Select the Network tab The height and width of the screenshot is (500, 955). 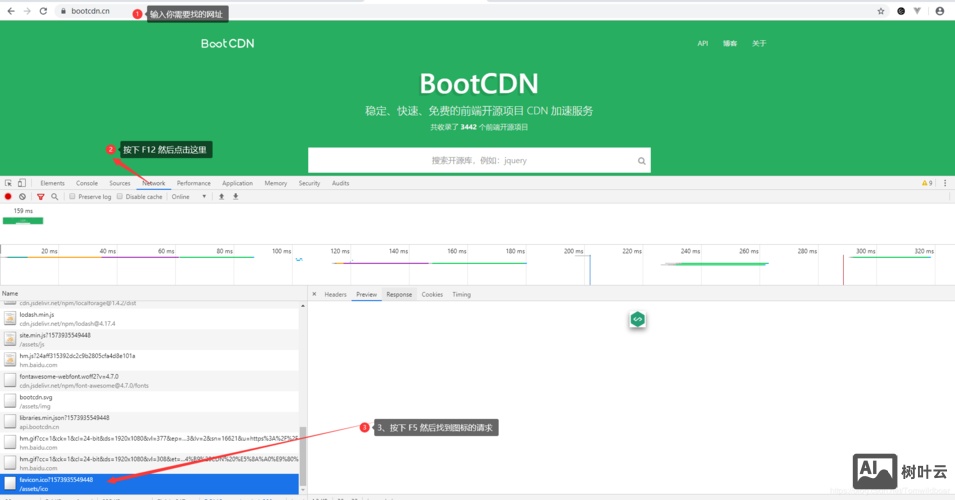click(153, 183)
